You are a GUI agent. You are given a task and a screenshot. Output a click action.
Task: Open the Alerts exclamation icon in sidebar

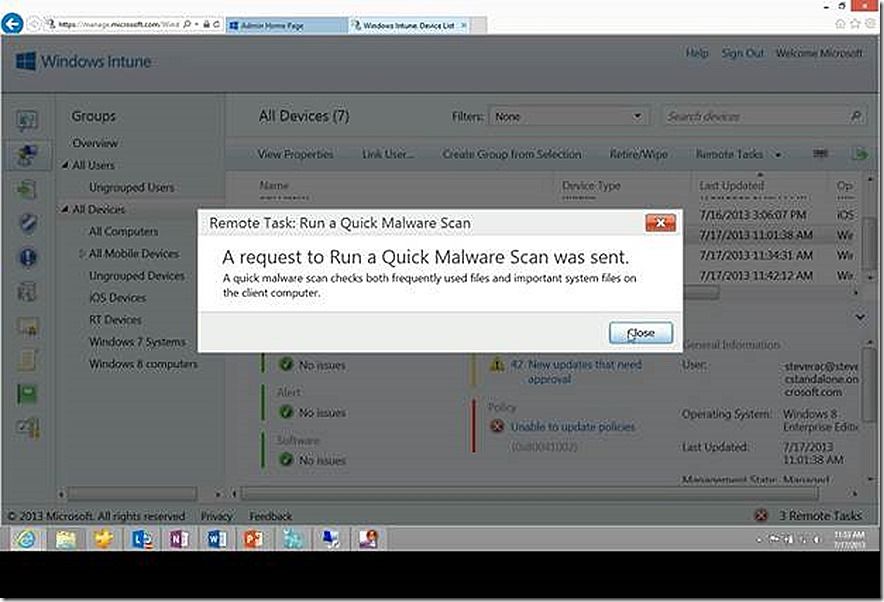pos(27,257)
